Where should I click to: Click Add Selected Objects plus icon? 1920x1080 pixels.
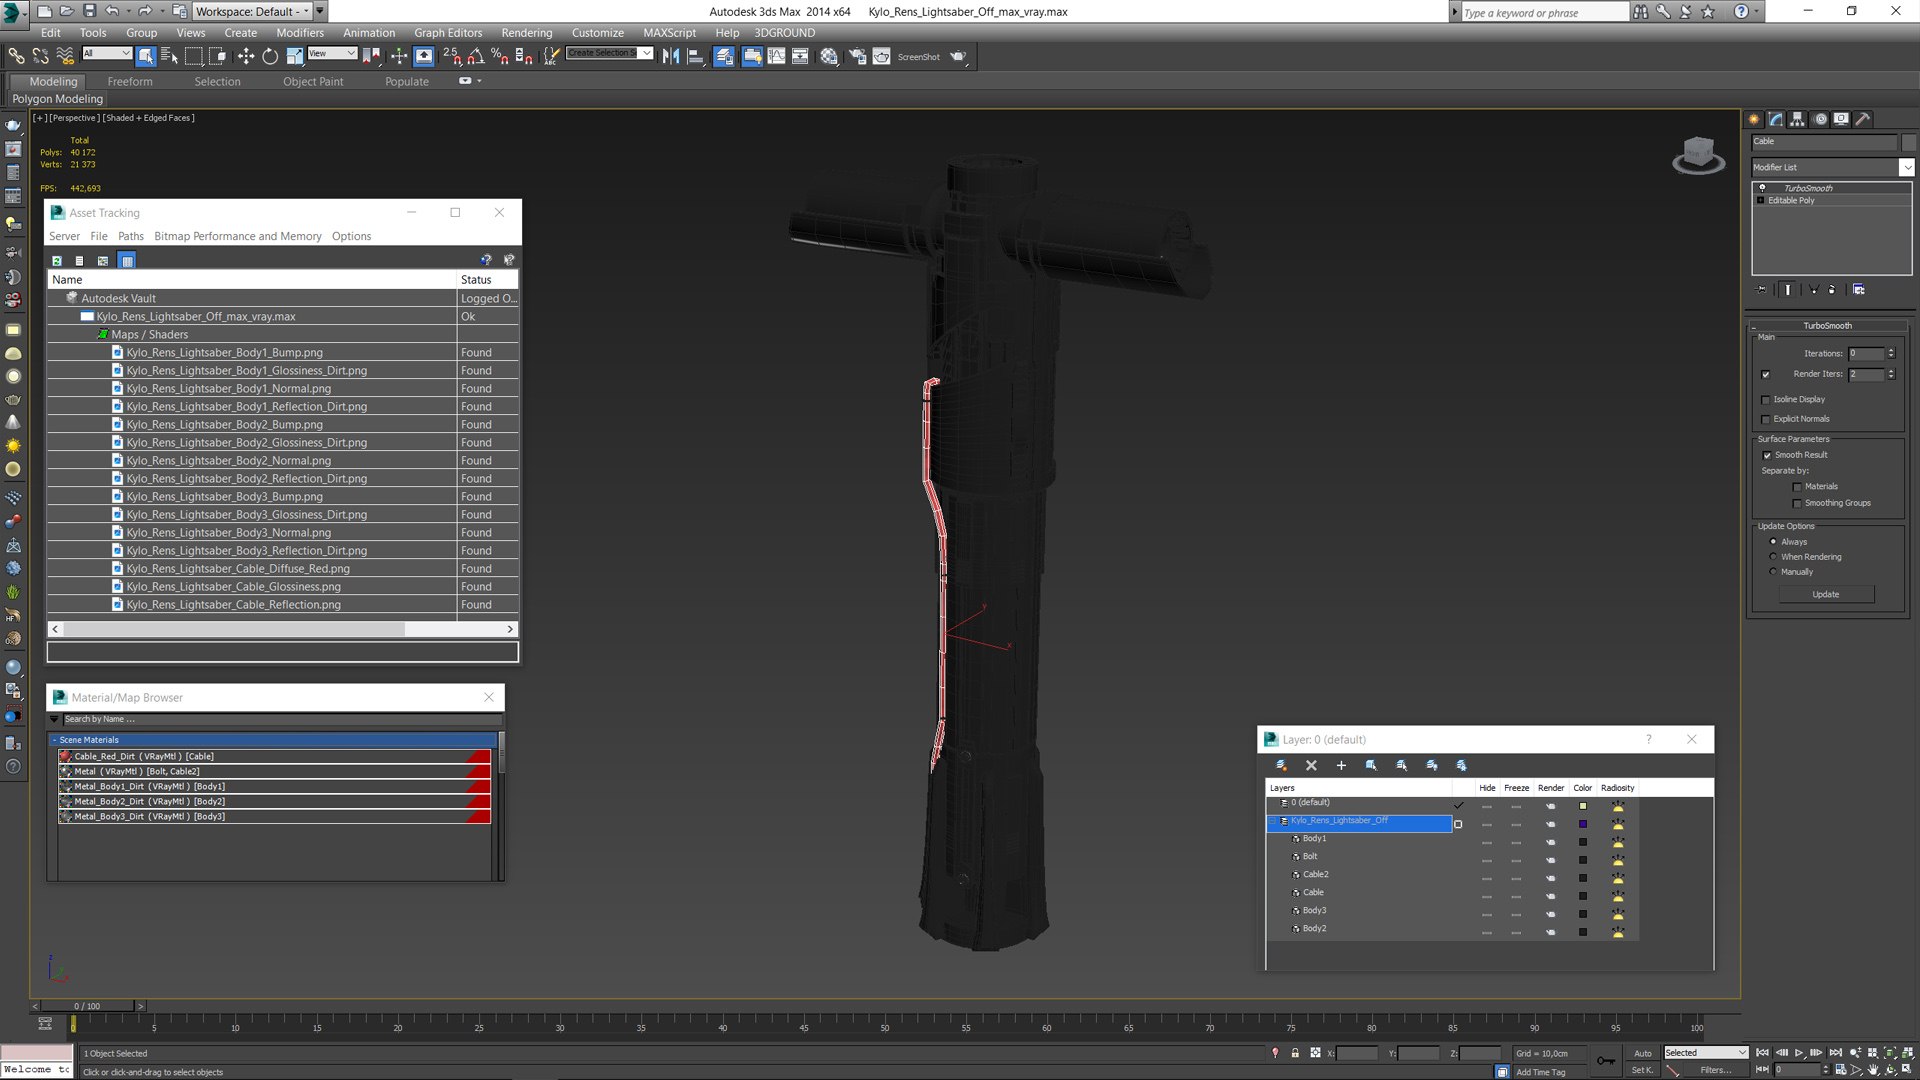click(x=1341, y=765)
